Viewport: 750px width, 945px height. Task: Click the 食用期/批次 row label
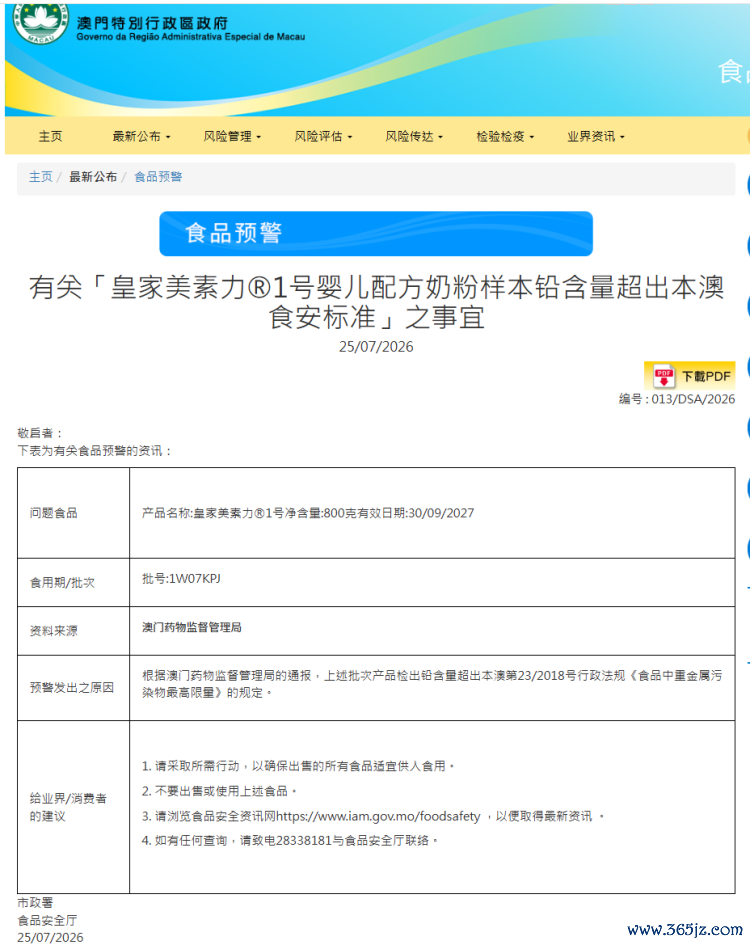pyautogui.click(x=62, y=583)
